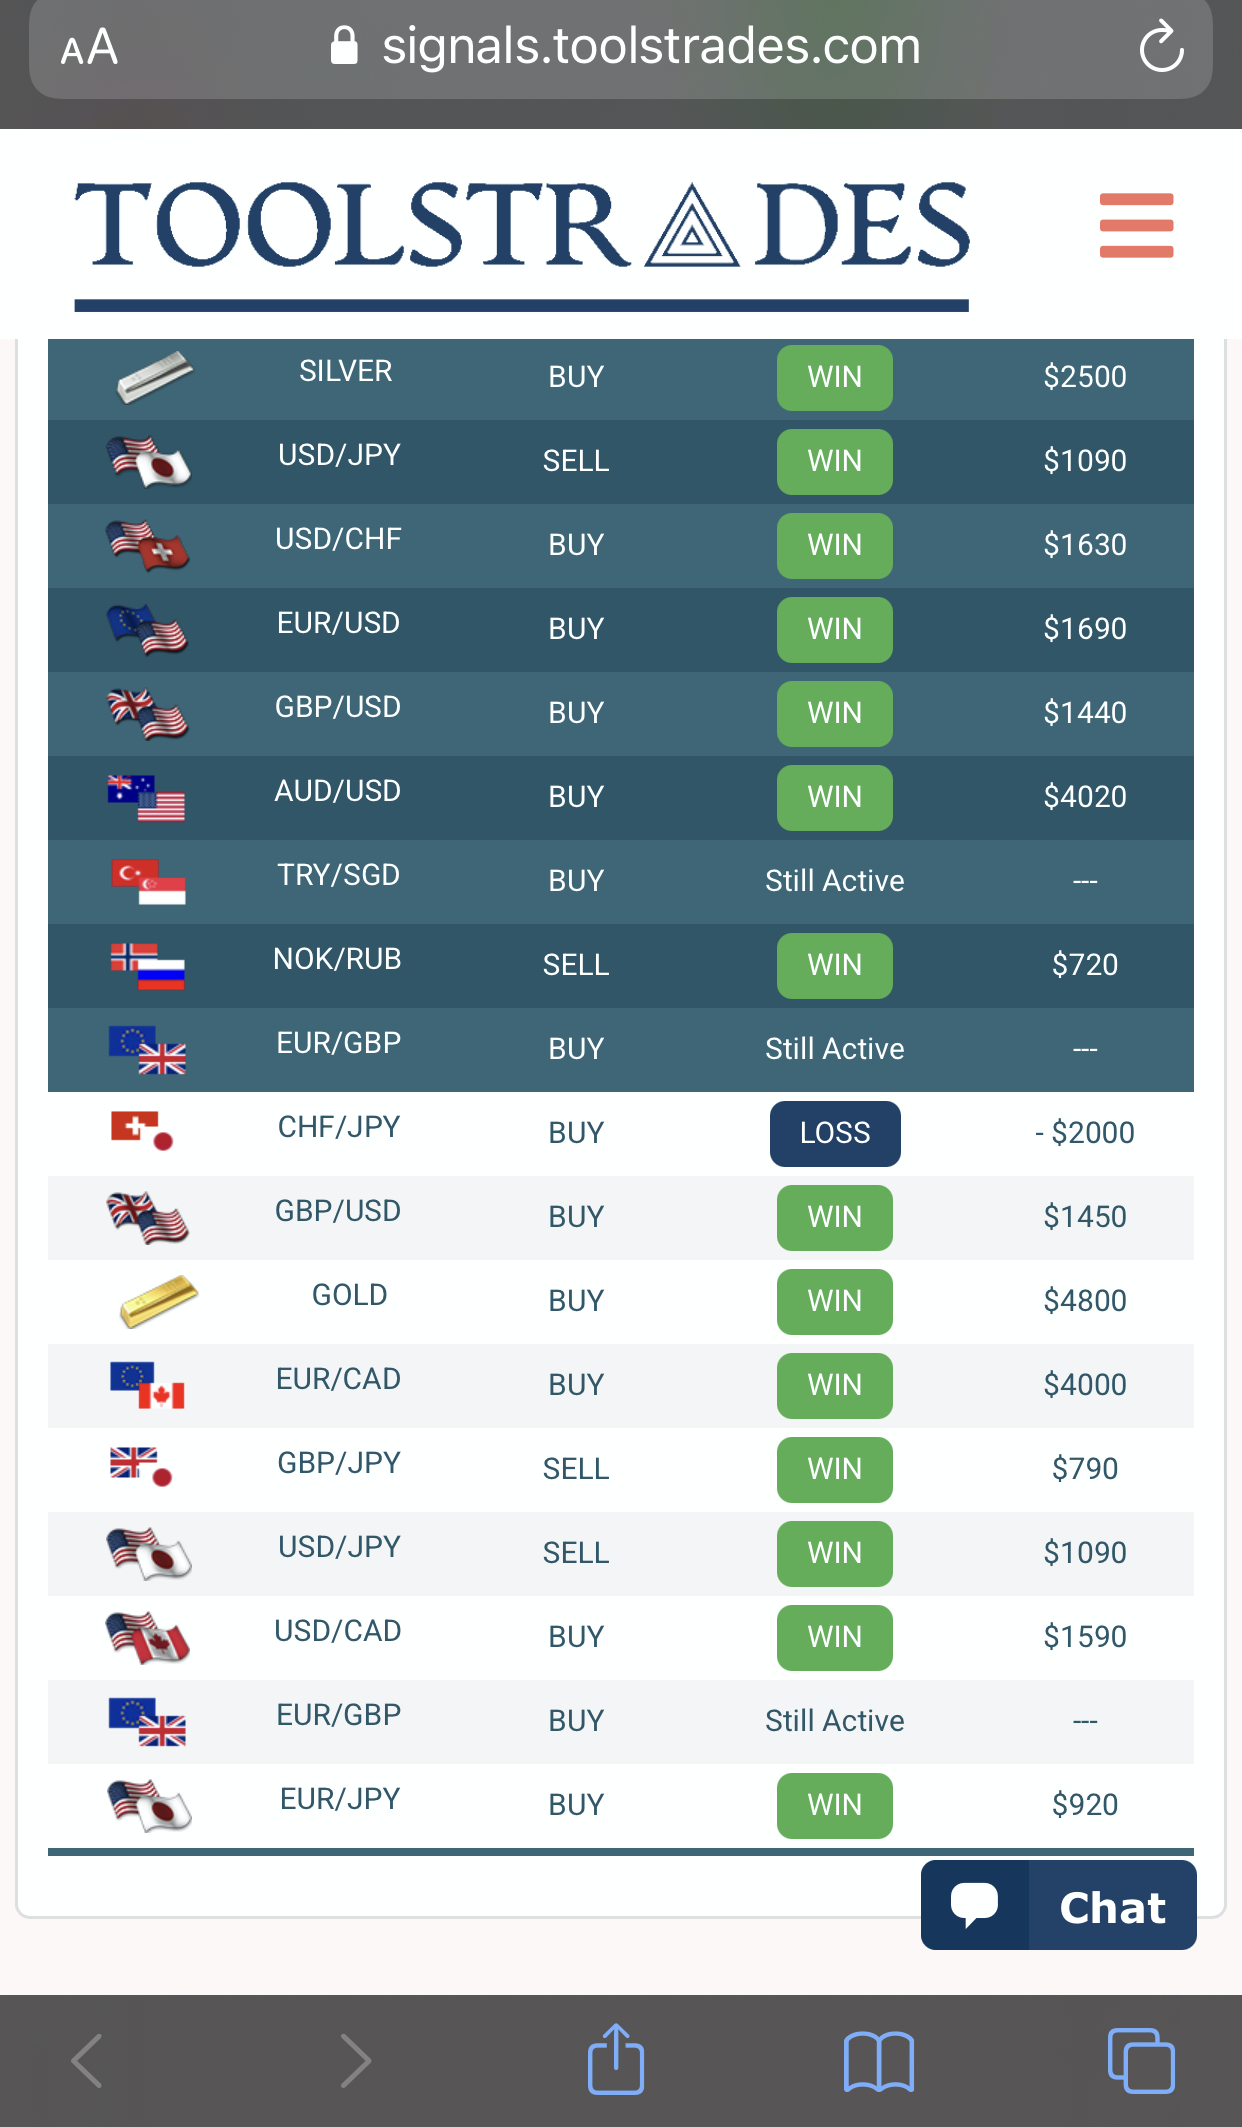Tap the signals.toolstrades.com address bar
The image size is (1242, 2127).
pyautogui.click(x=650, y=46)
